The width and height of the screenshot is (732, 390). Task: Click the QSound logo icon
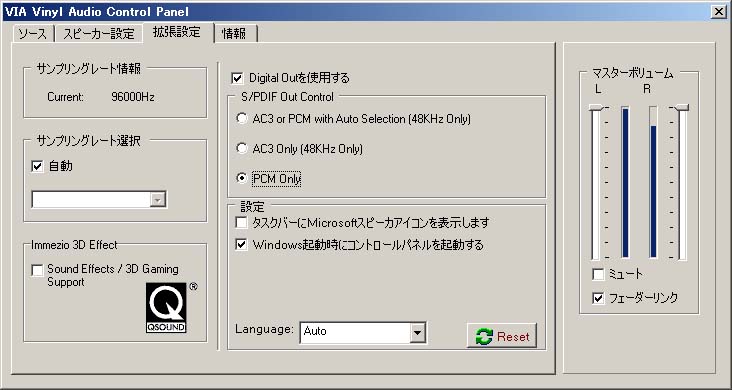click(166, 308)
